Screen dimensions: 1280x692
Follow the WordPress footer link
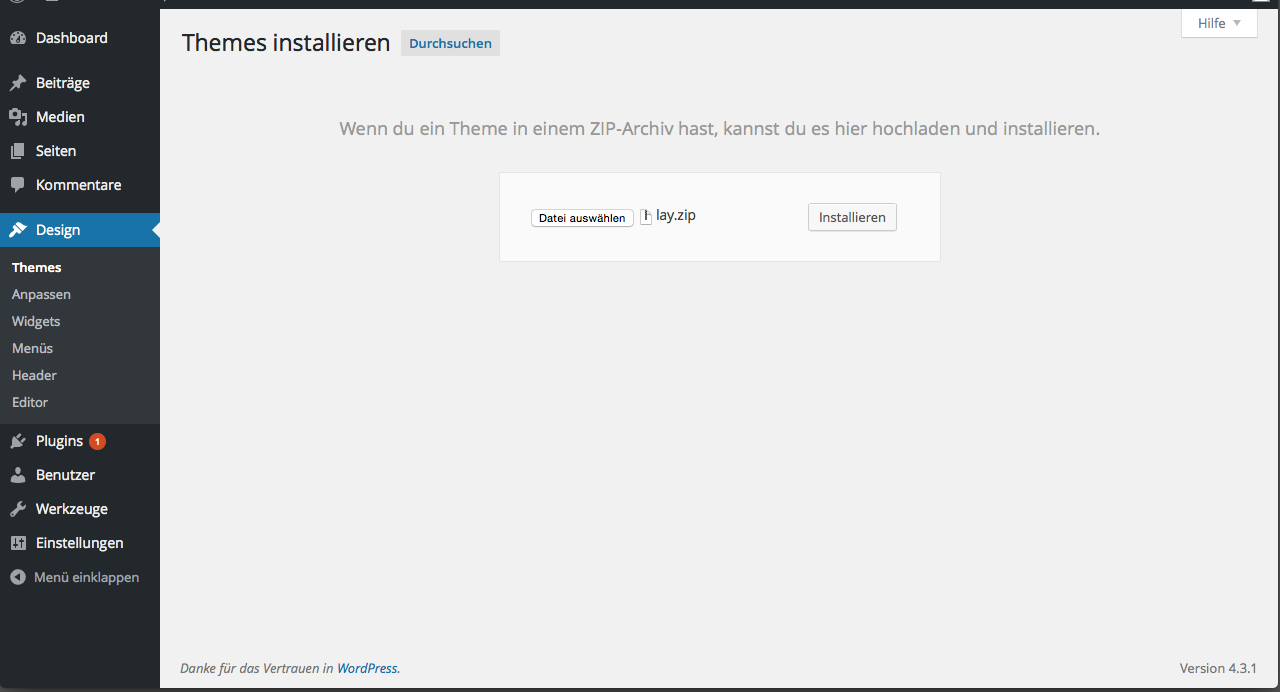tap(366, 668)
